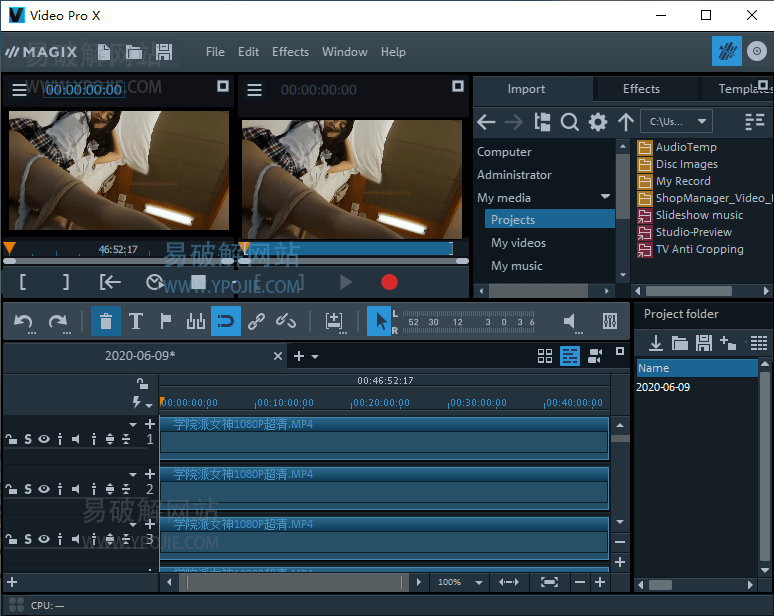Click the Undo arrow

23,322
